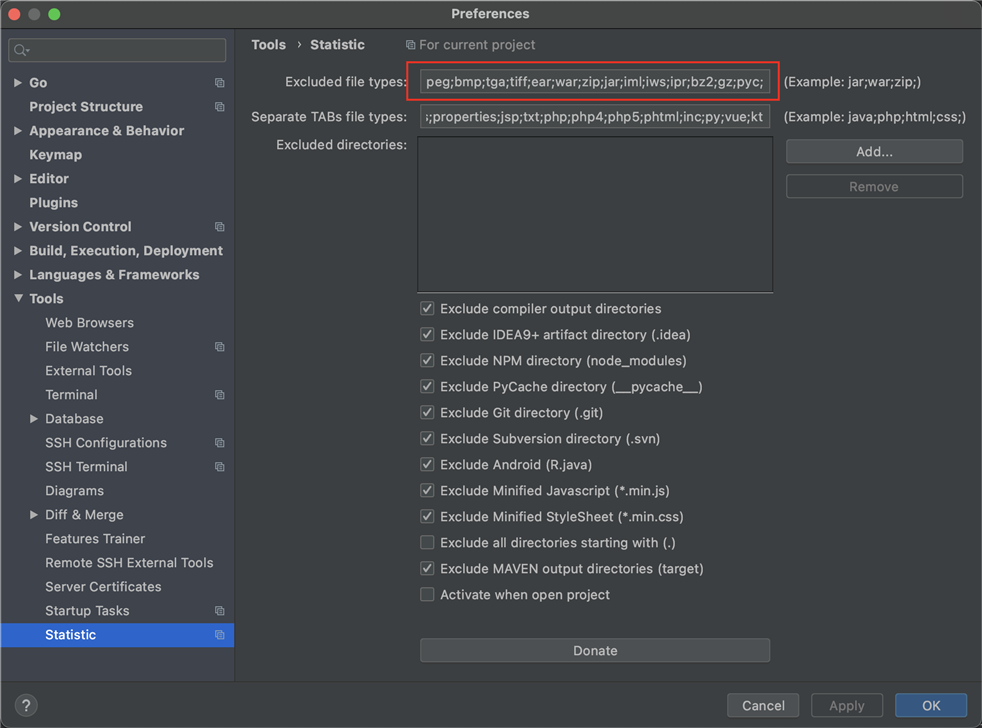Screen dimensions: 982x728
Task: Click project-level icon beside SSH Configurations
Action: (220, 443)
